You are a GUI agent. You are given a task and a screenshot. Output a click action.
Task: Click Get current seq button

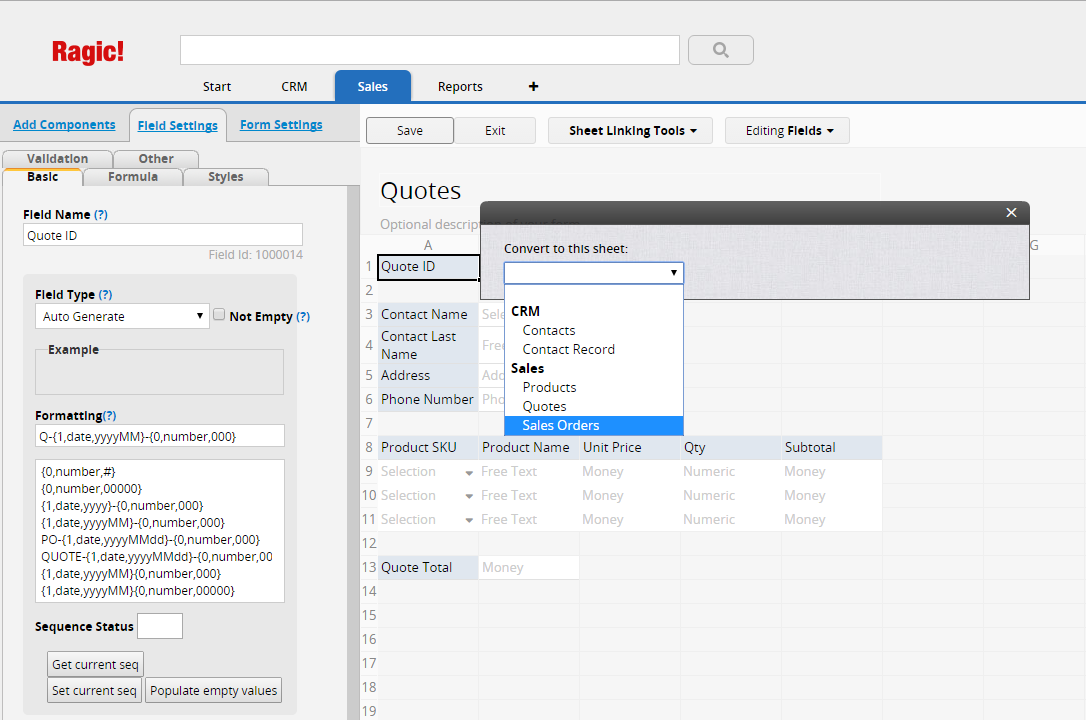click(96, 665)
